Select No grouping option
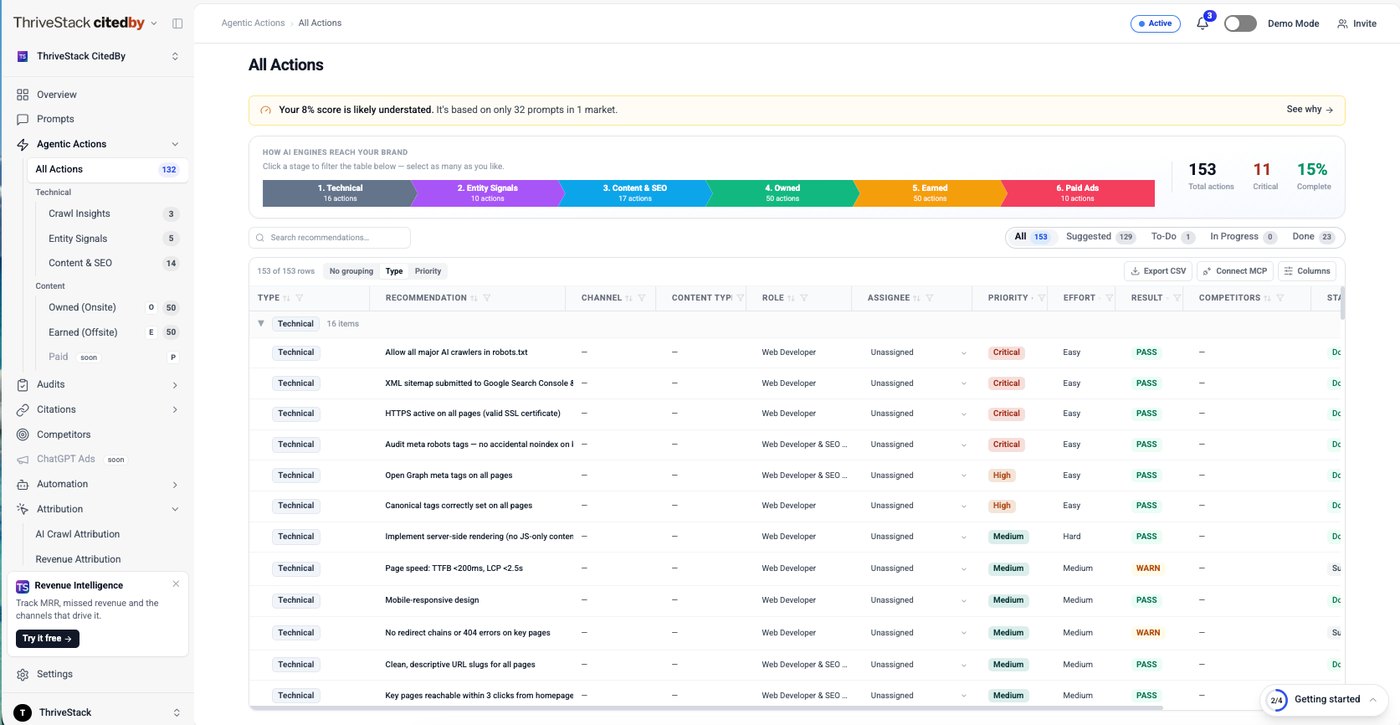Screen dimensions: 1400x725 351,271
